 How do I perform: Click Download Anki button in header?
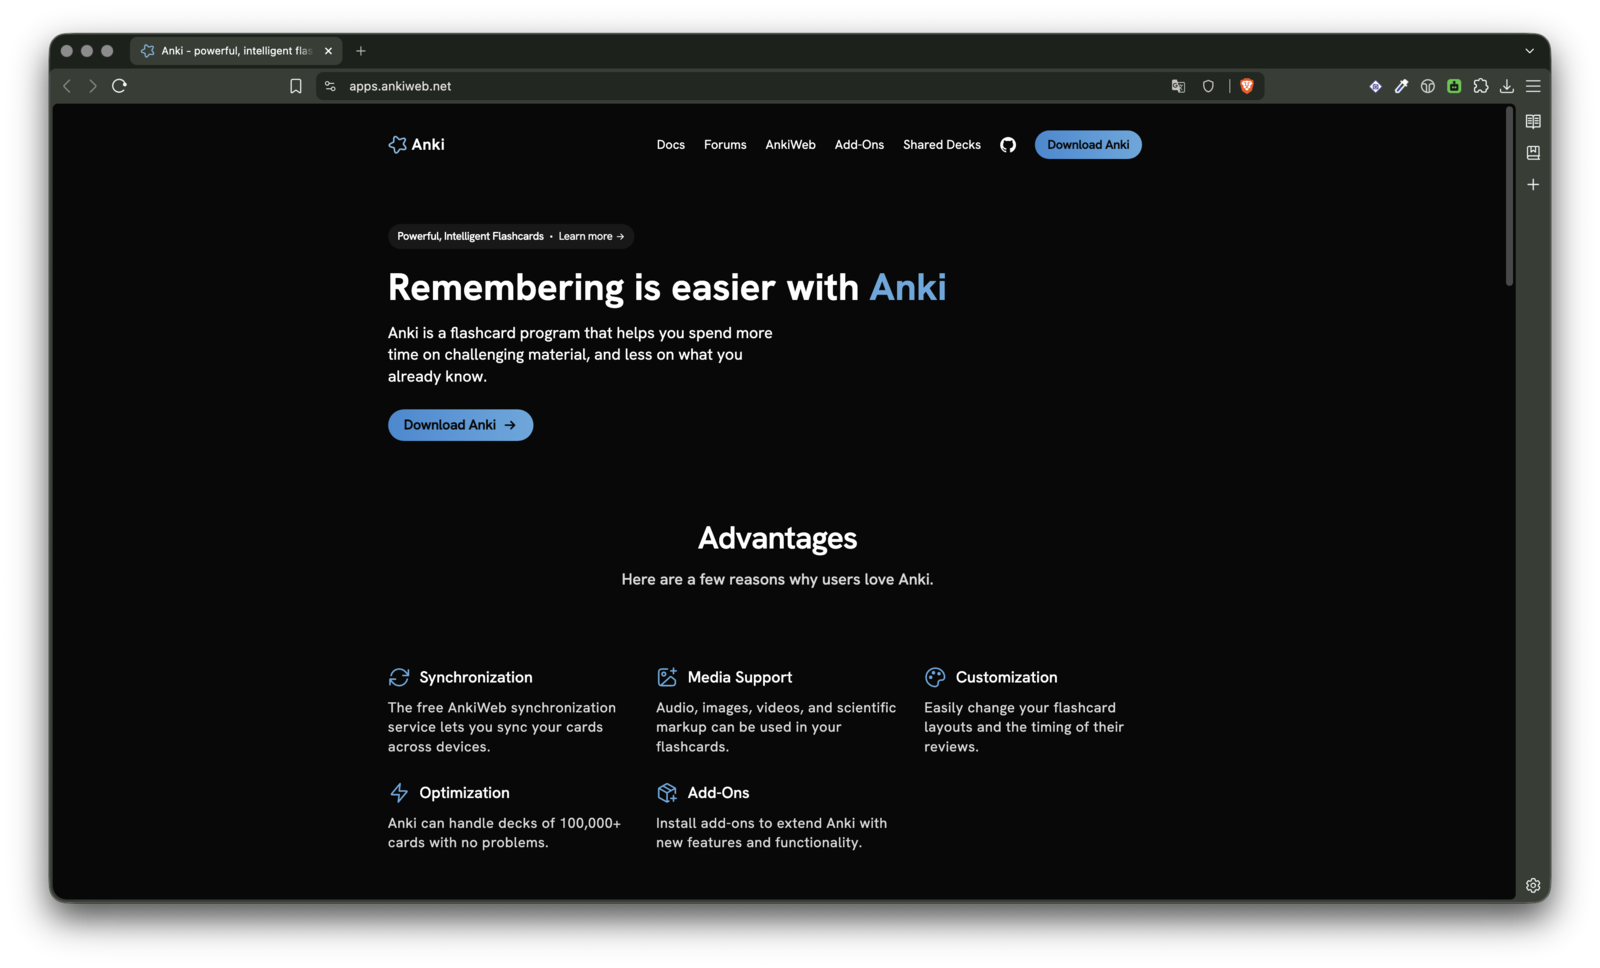coord(1088,145)
